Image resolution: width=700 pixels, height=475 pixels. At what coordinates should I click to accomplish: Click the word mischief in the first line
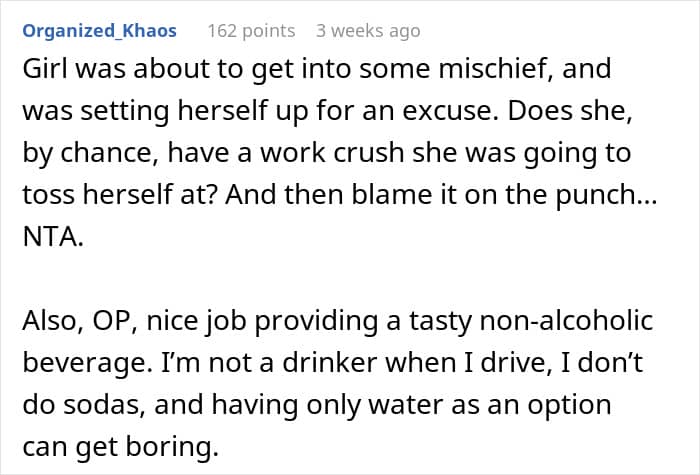[x=496, y=68]
